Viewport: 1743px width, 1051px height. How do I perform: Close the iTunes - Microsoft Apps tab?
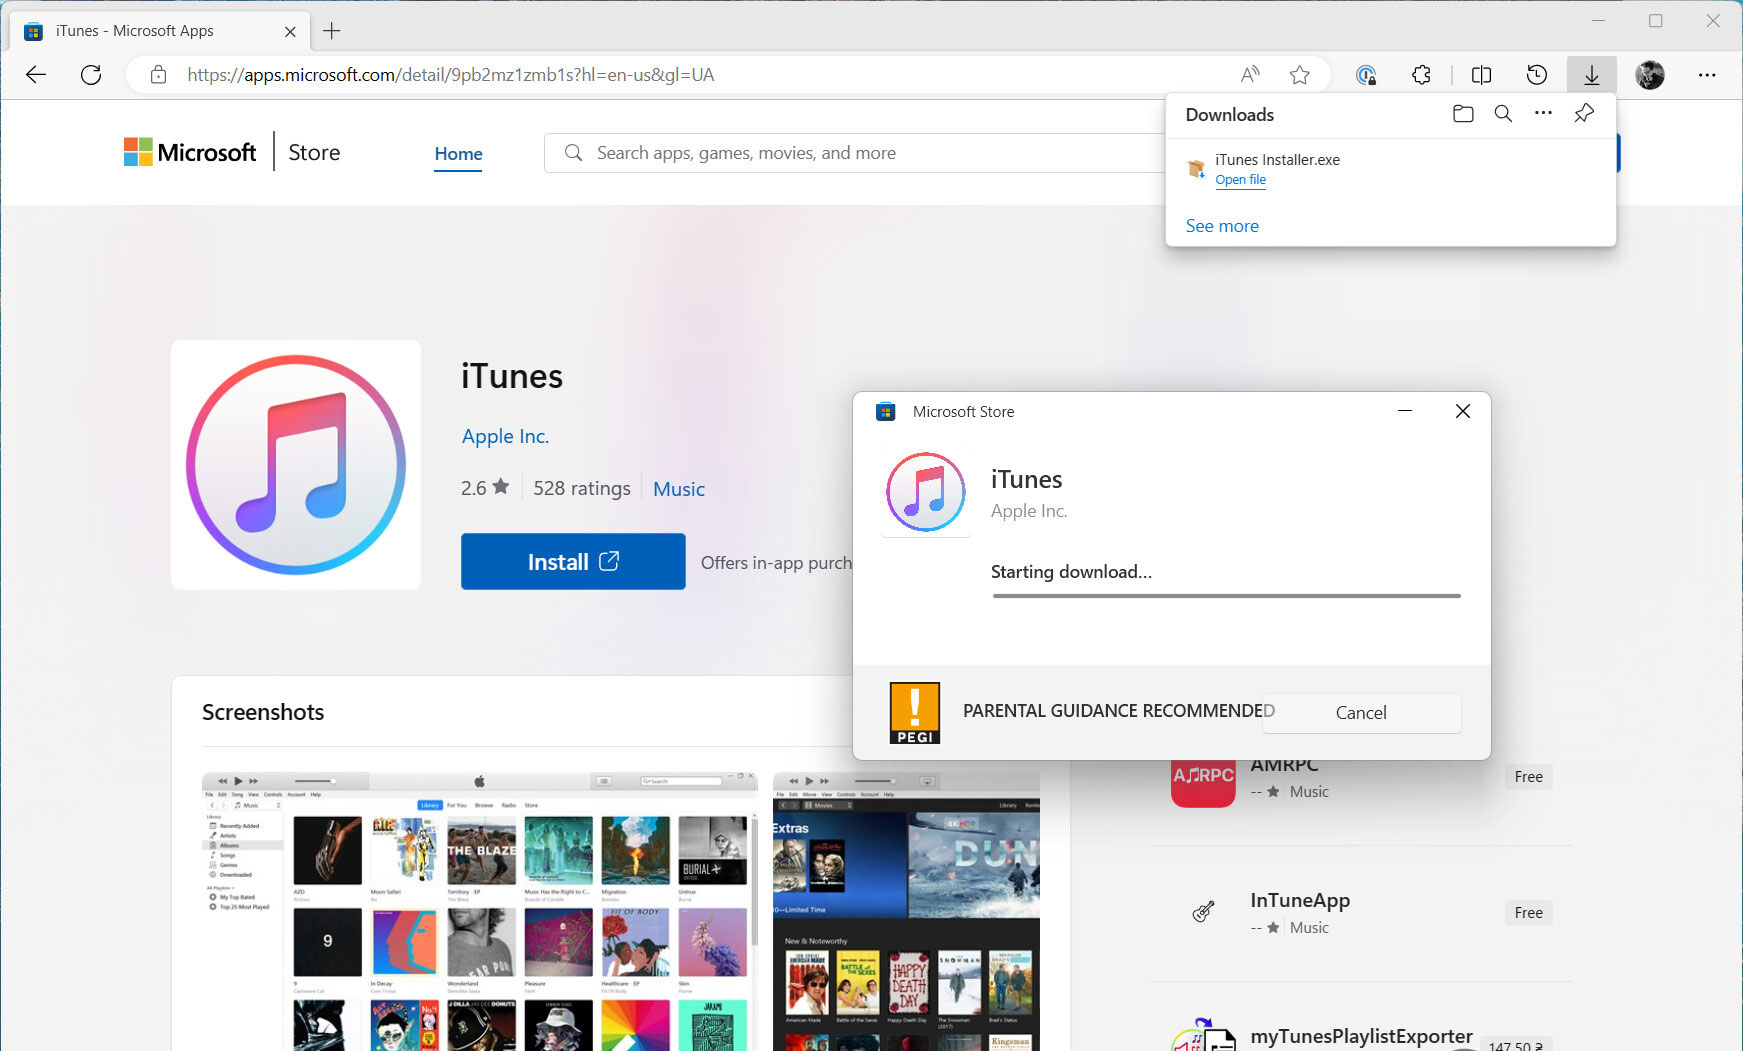(290, 31)
